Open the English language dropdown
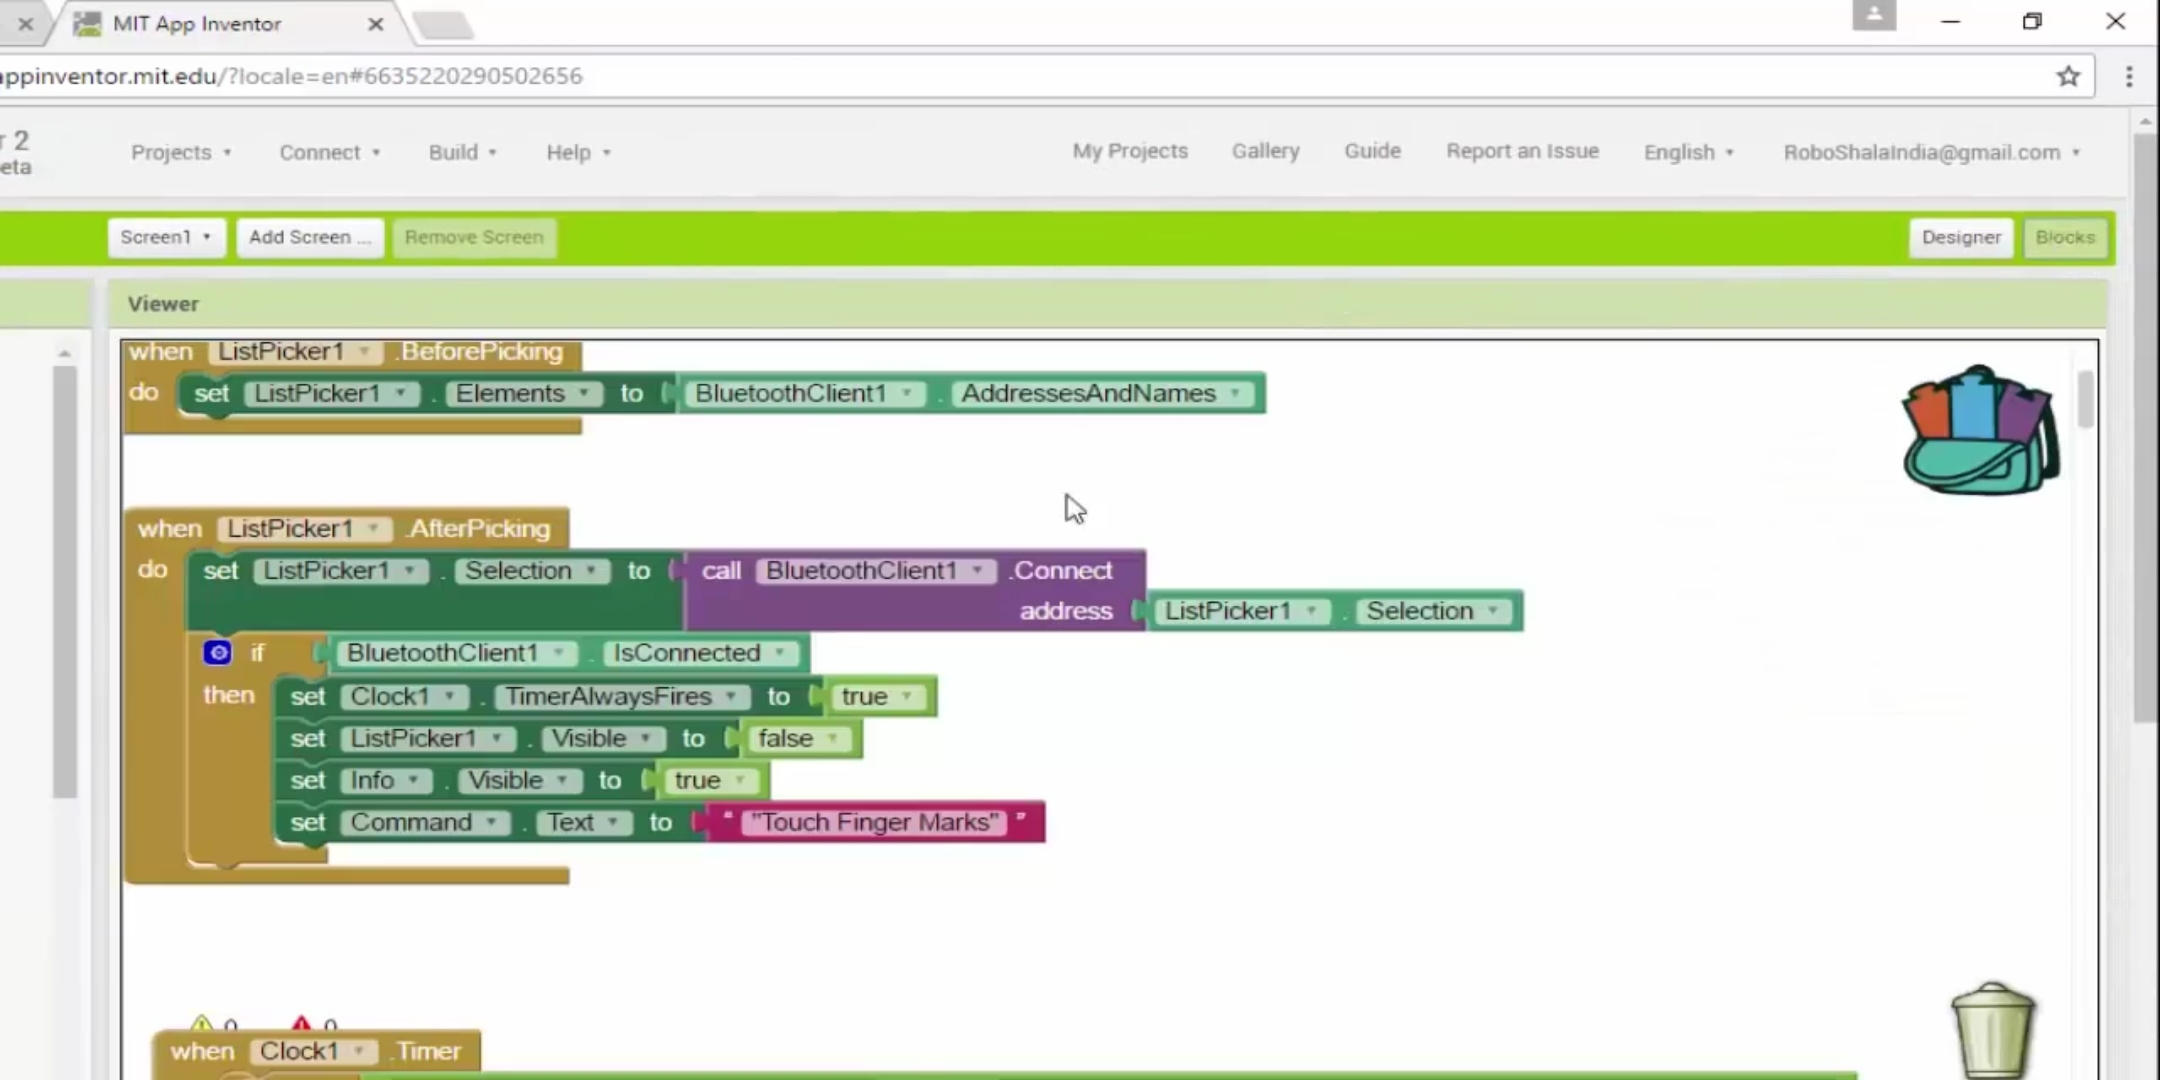This screenshot has height=1080, width=2160. click(x=1688, y=152)
